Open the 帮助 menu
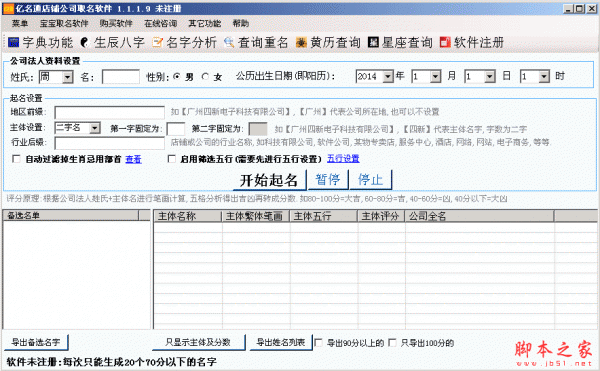The width and height of the screenshot is (600, 371). [x=241, y=24]
